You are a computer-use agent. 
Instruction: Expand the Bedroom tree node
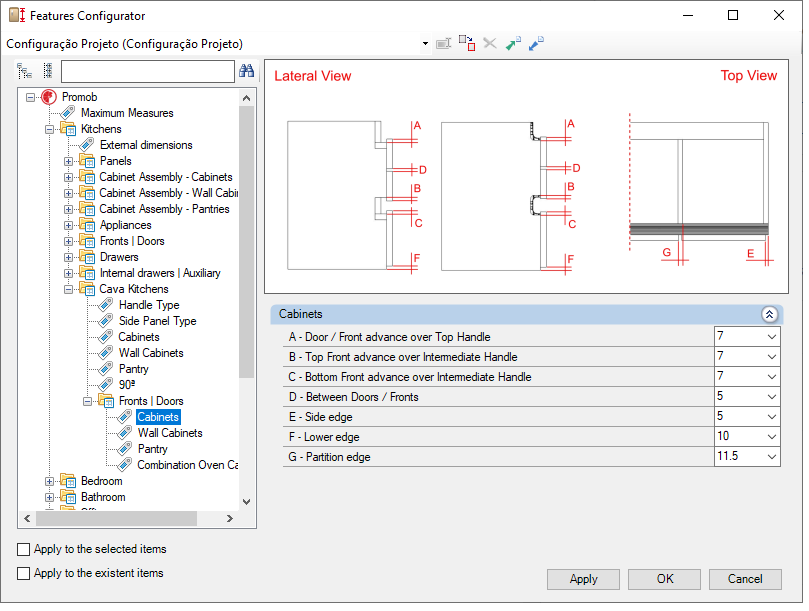[x=50, y=481]
